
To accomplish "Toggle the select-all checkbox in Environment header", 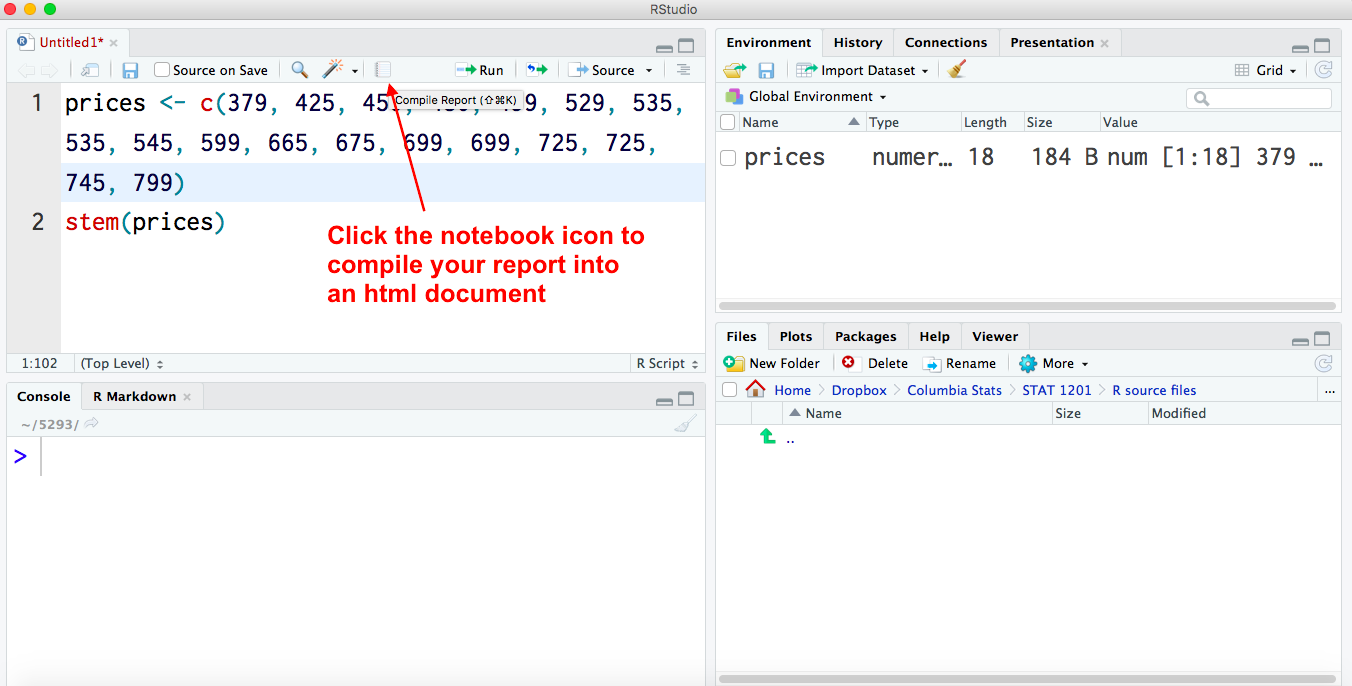I will click(x=727, y=122).
